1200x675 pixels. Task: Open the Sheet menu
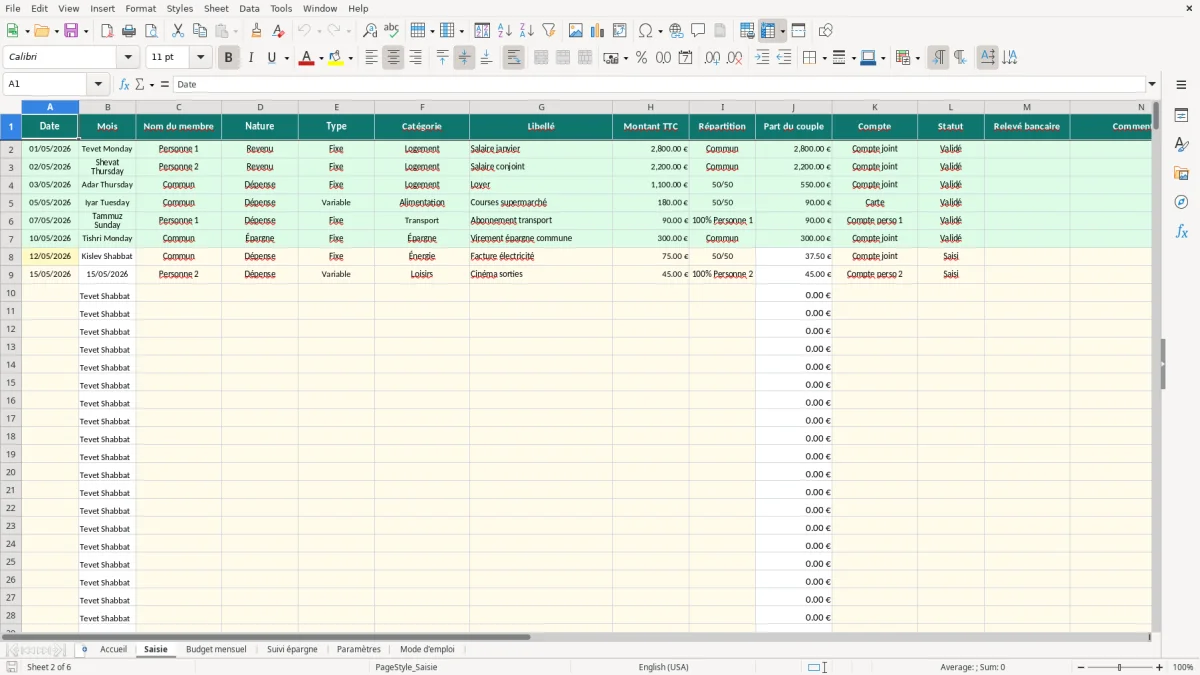[216, 8]
